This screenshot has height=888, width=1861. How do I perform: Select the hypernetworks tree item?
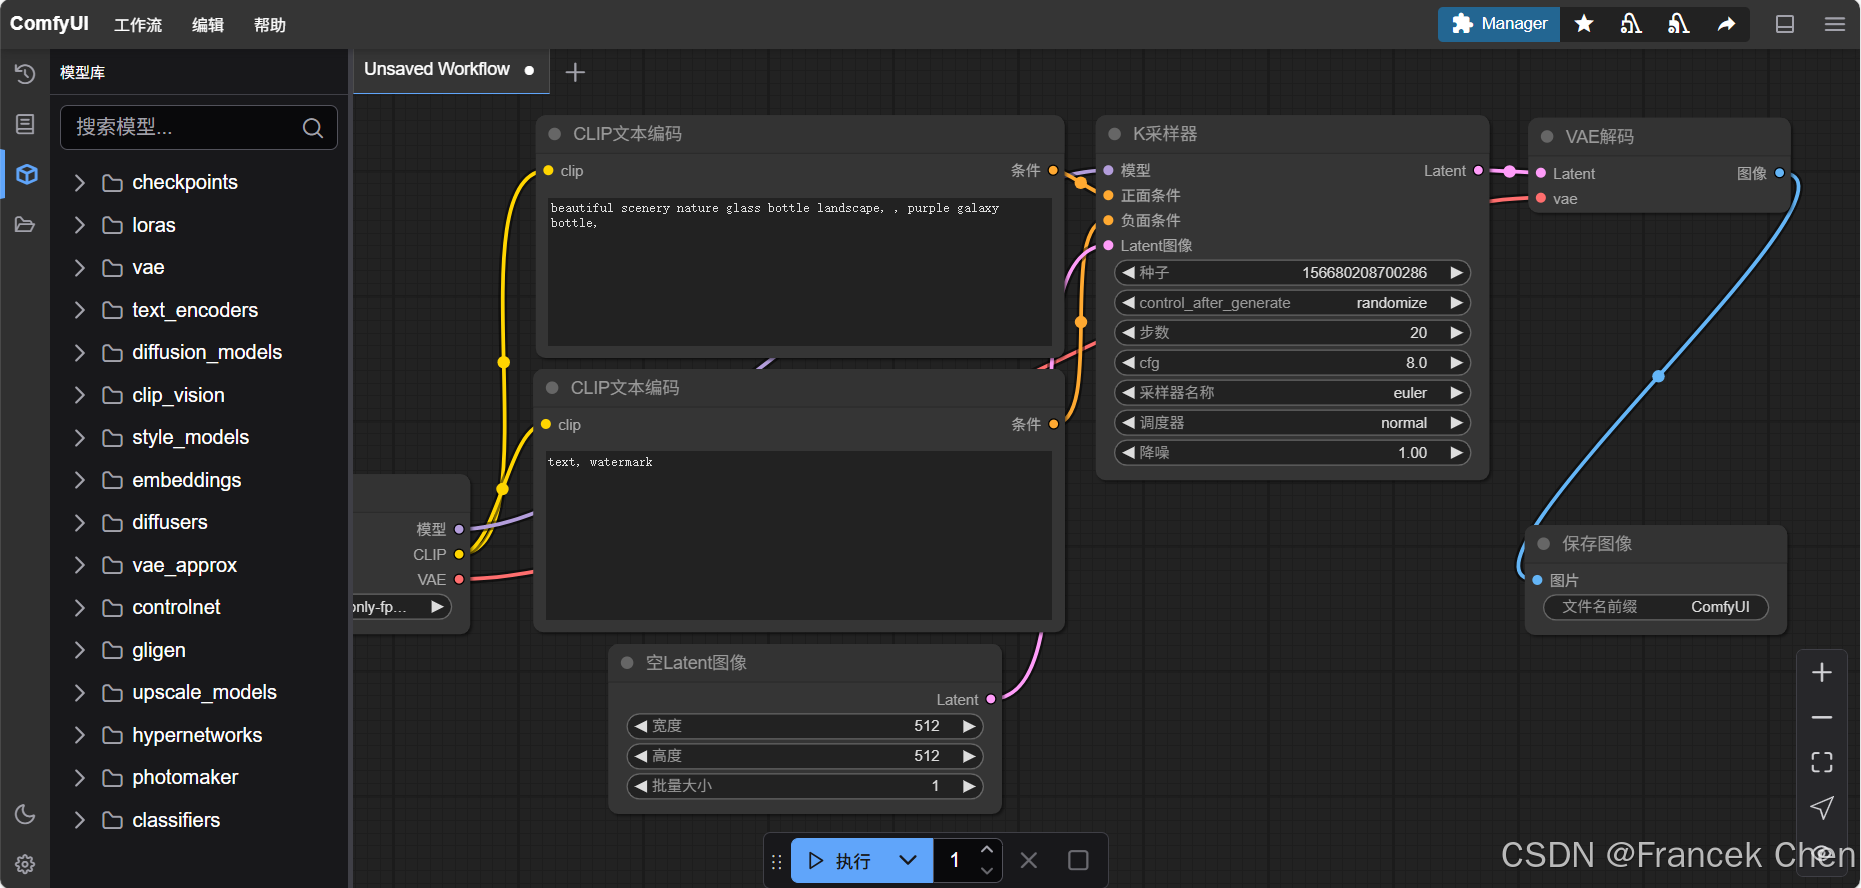[198, 735]
